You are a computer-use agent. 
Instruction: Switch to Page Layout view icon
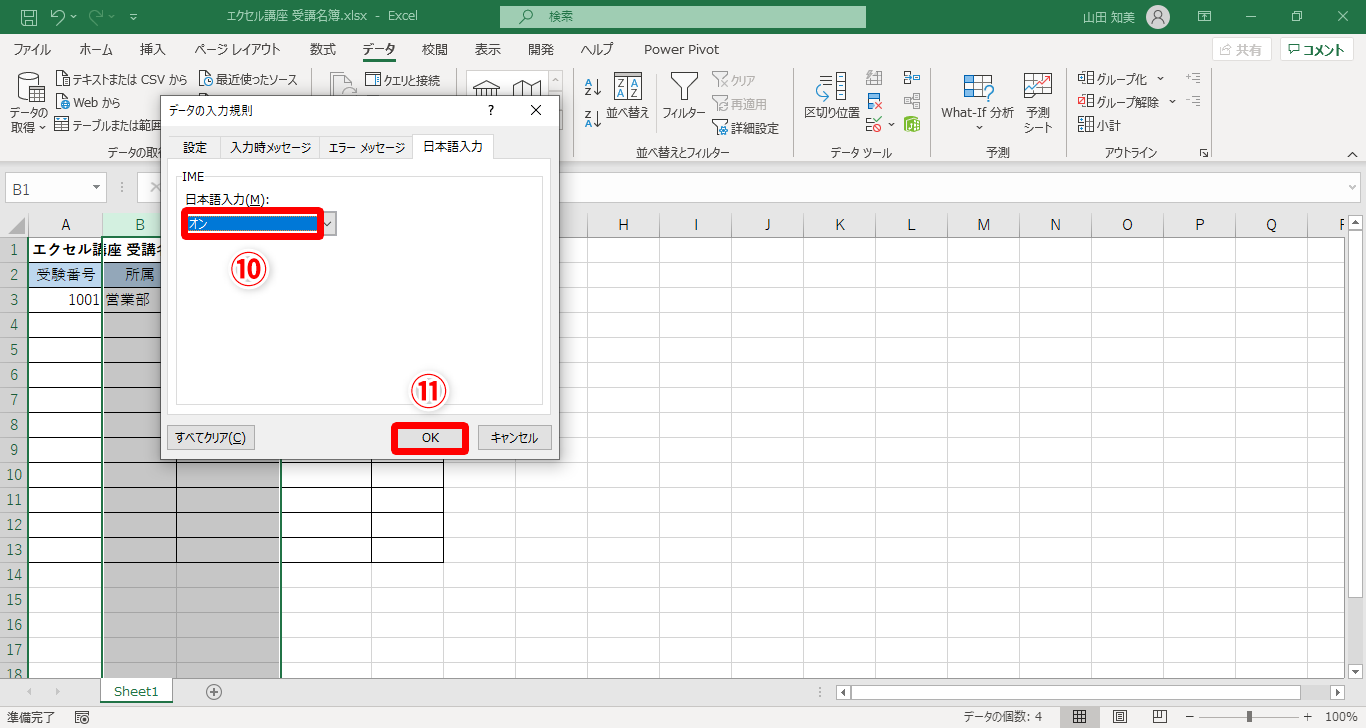coord(1120,717)
